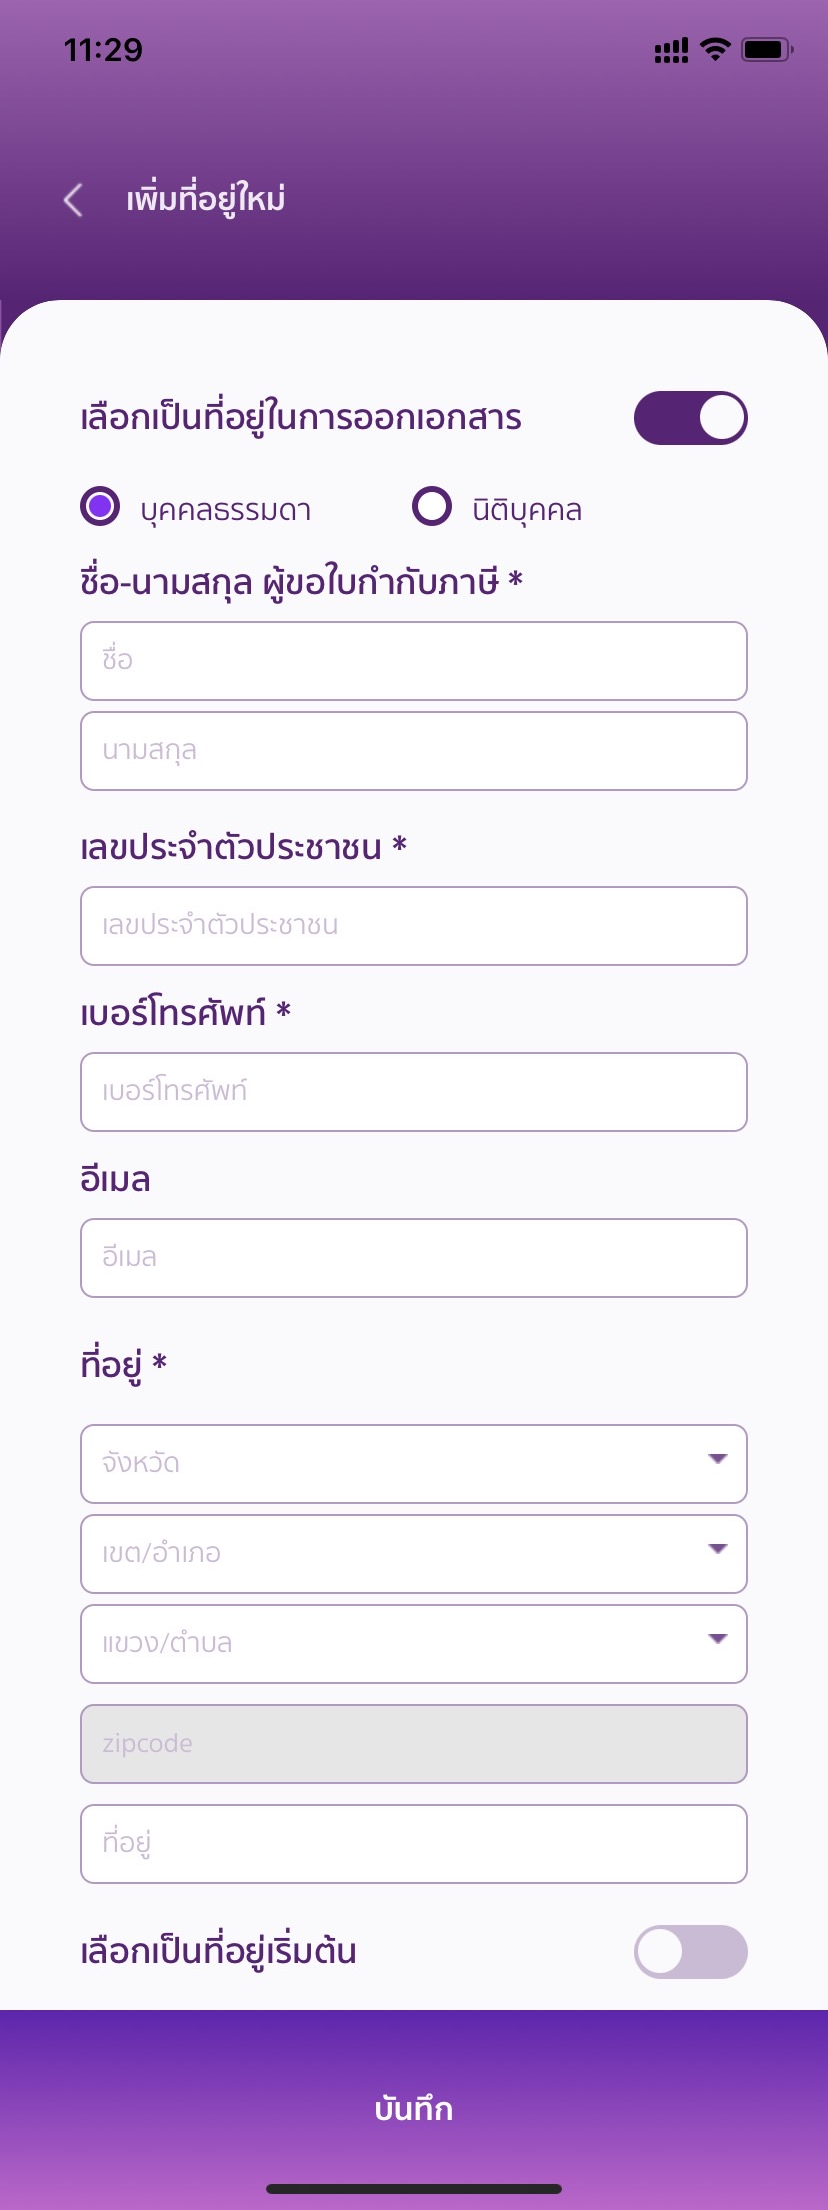Tap the Wi-Fi status icon
828x2210 pixels.
click(x=715, y=49)
